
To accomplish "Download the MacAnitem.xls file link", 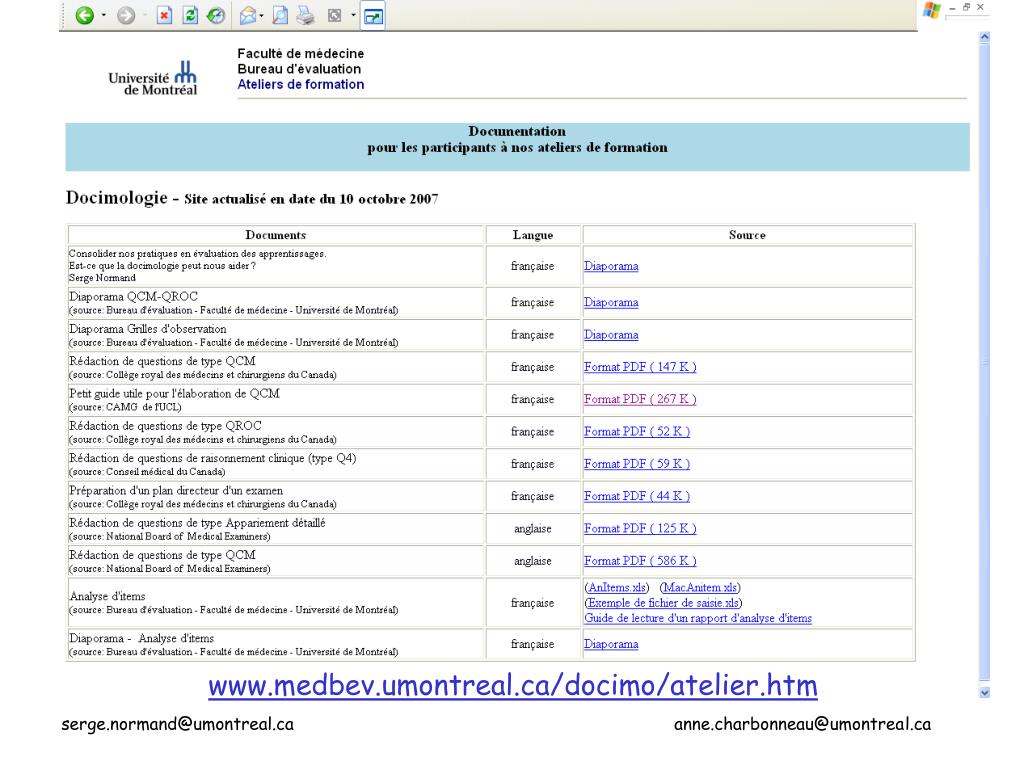I will pos(700,588).
